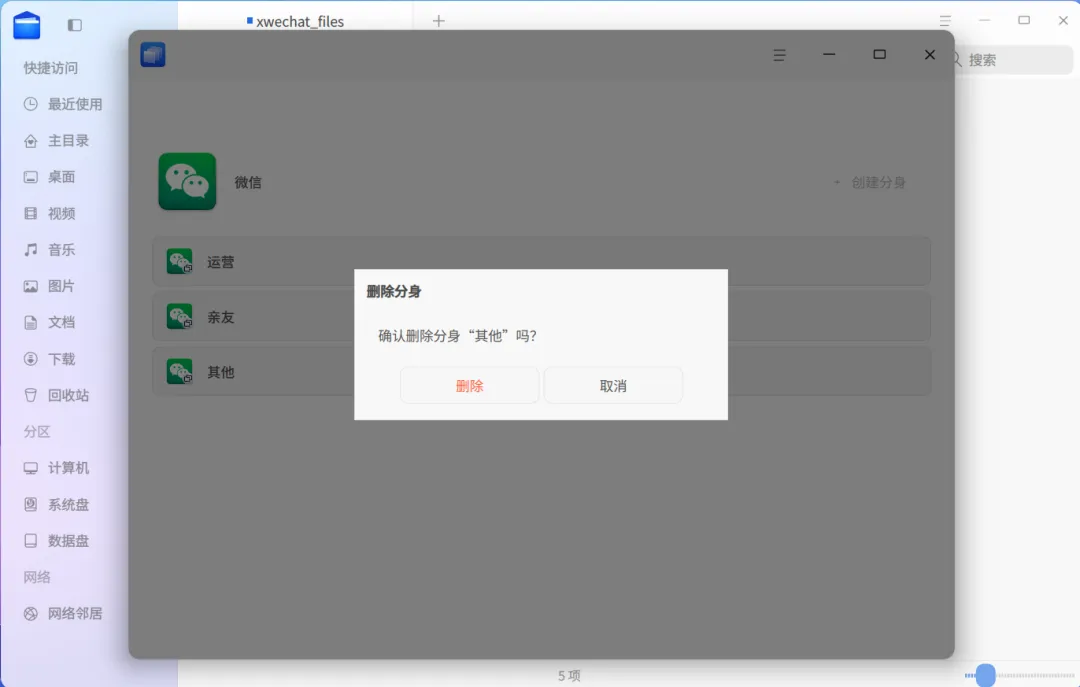Open 网络邻居 in the sidebar

63,613
